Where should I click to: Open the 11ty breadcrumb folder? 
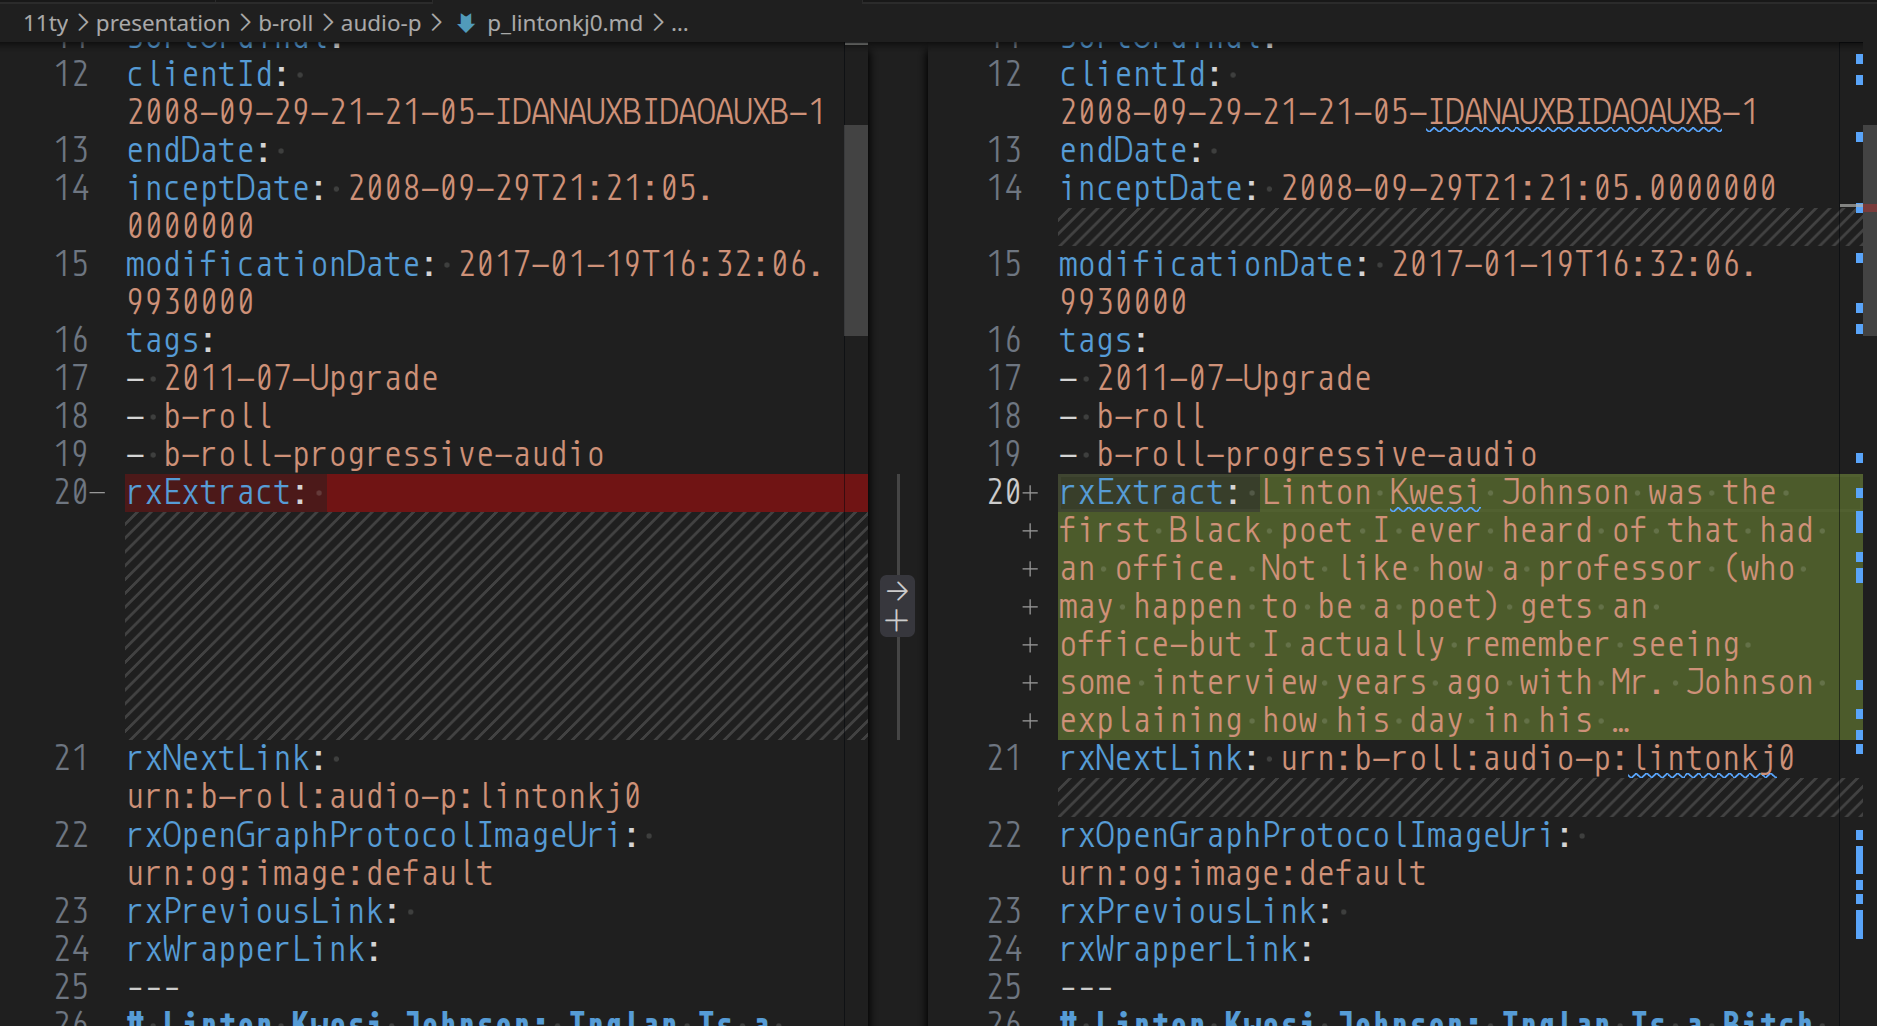pos(46,23)
